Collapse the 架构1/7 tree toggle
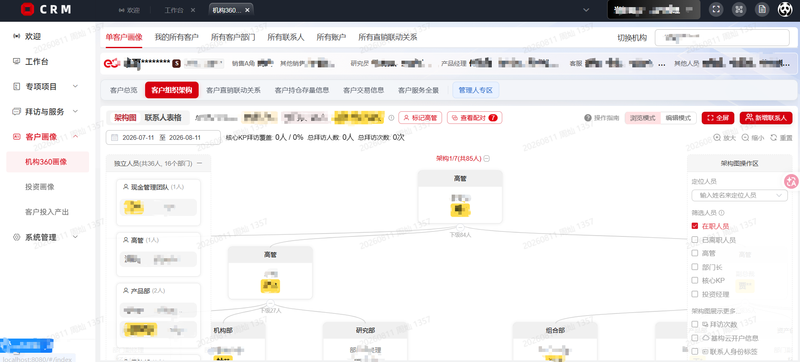Viewport: 800px width, 362px height. coord(487,159)
